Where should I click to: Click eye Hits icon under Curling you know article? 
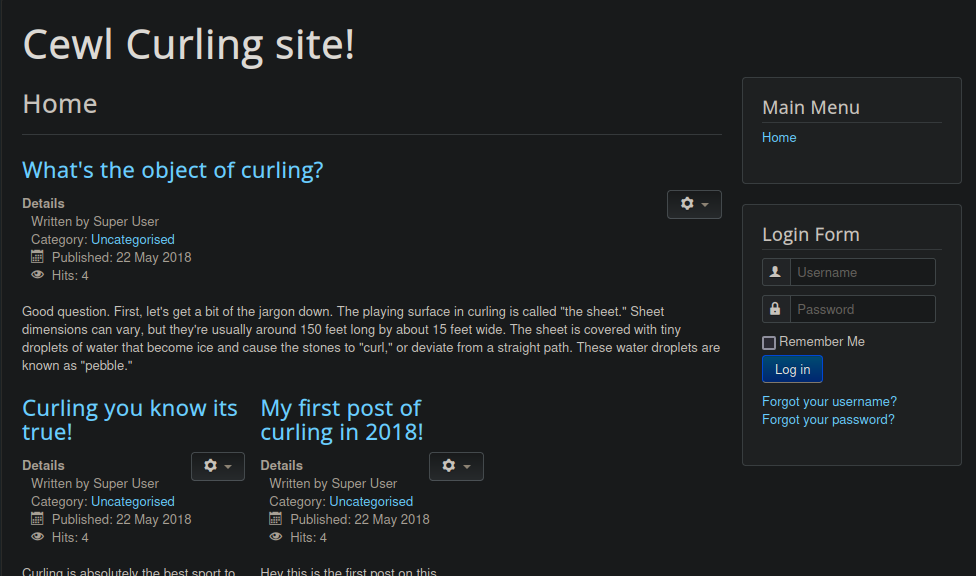click(x=37, y=537)
